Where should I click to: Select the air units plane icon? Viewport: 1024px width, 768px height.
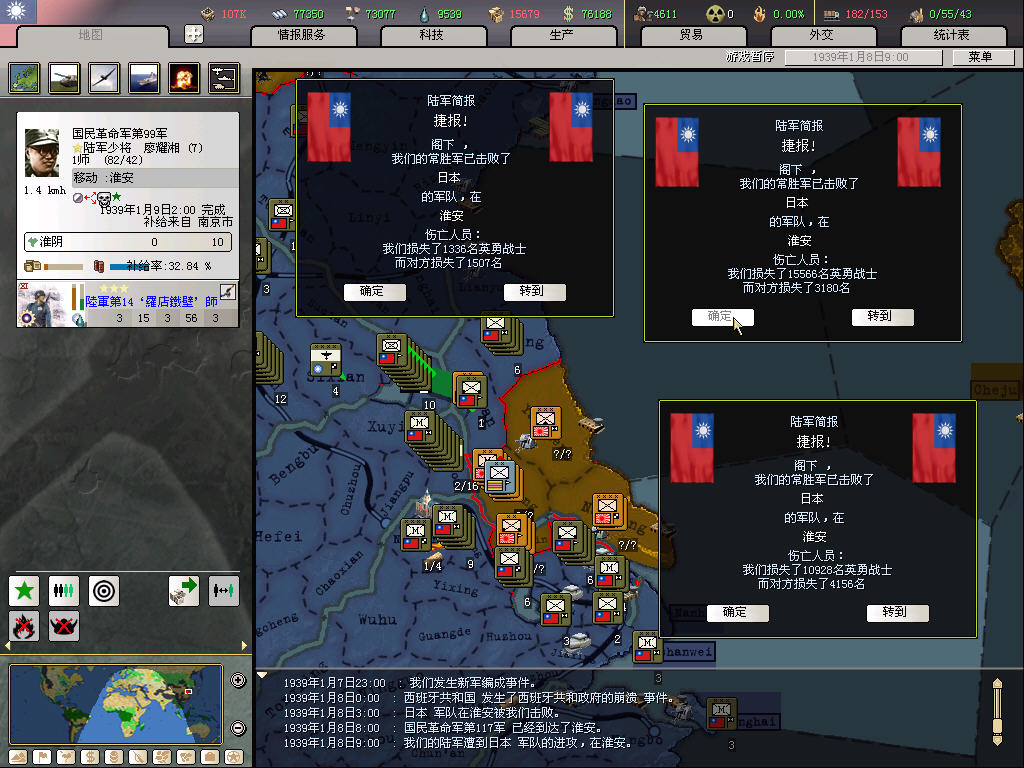(104, 78)
